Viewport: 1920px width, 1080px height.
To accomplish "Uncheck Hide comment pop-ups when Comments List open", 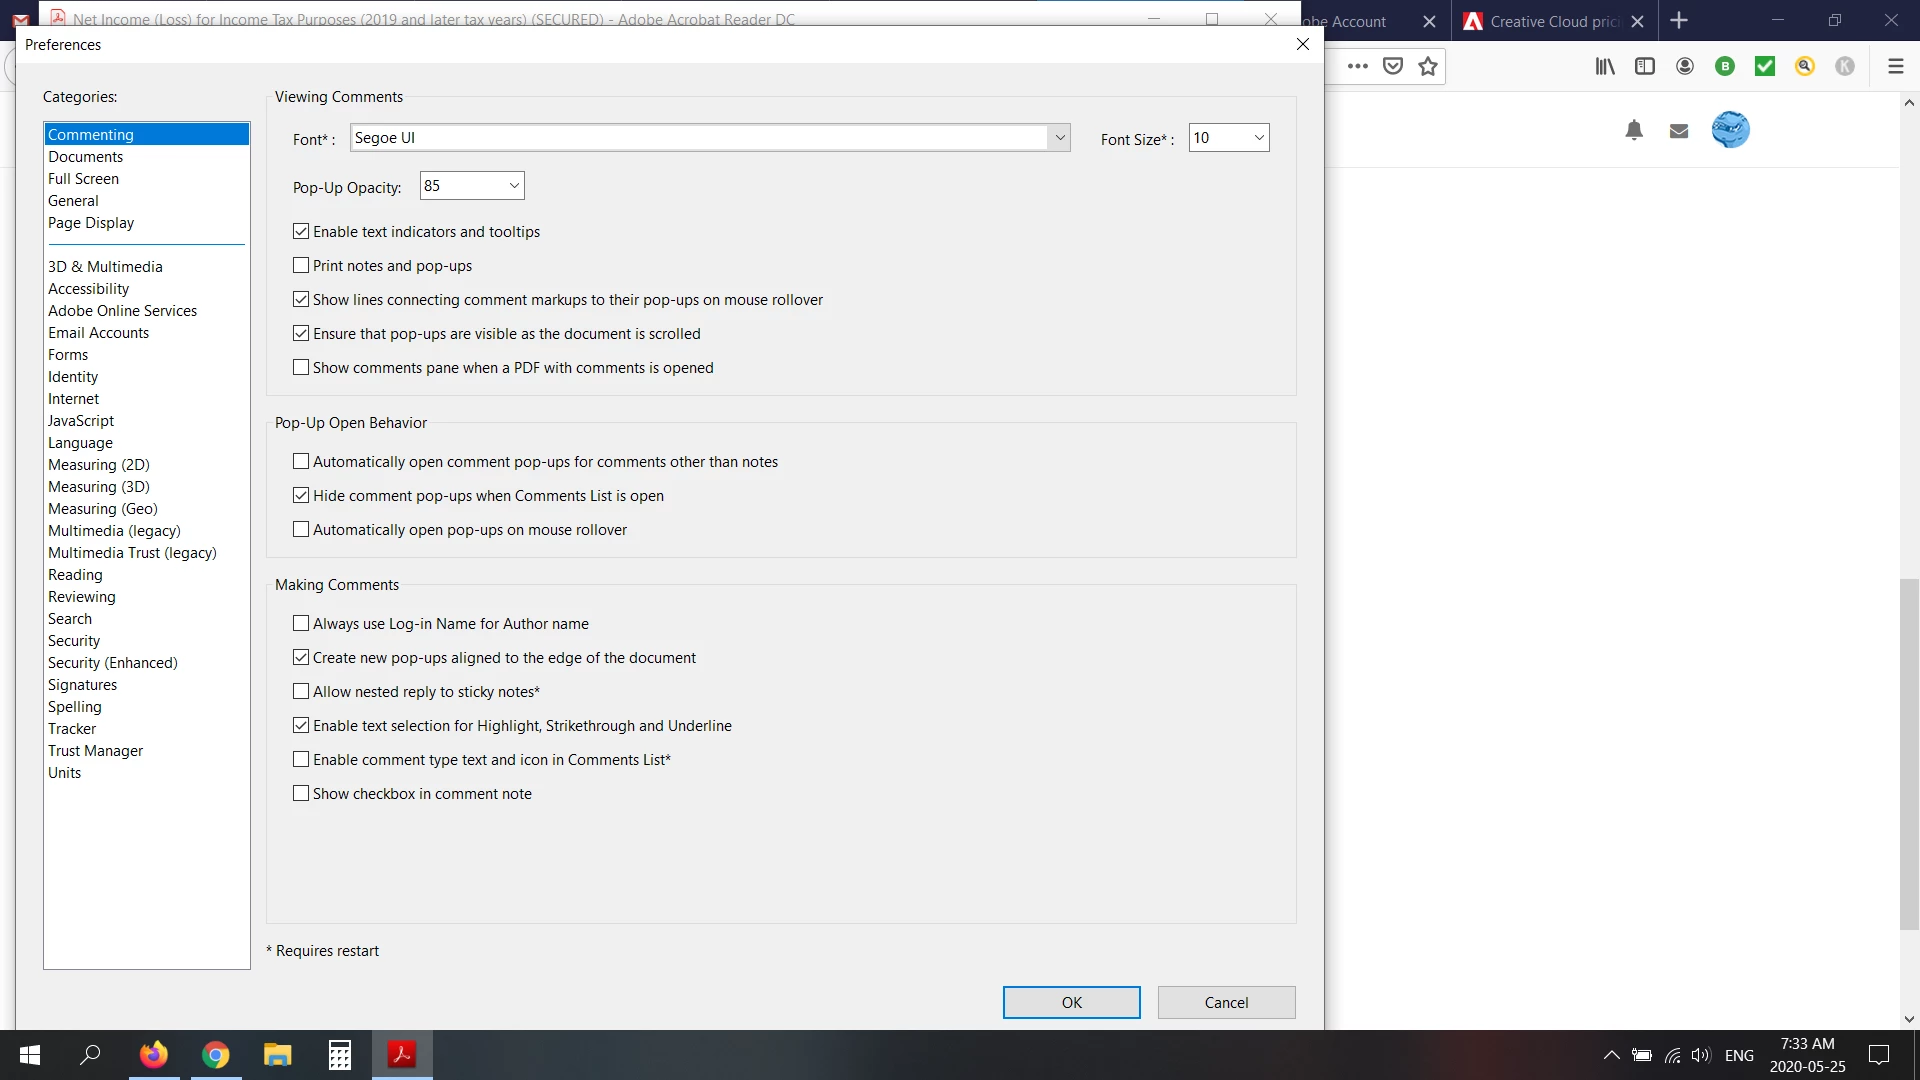I will point(301,496).
